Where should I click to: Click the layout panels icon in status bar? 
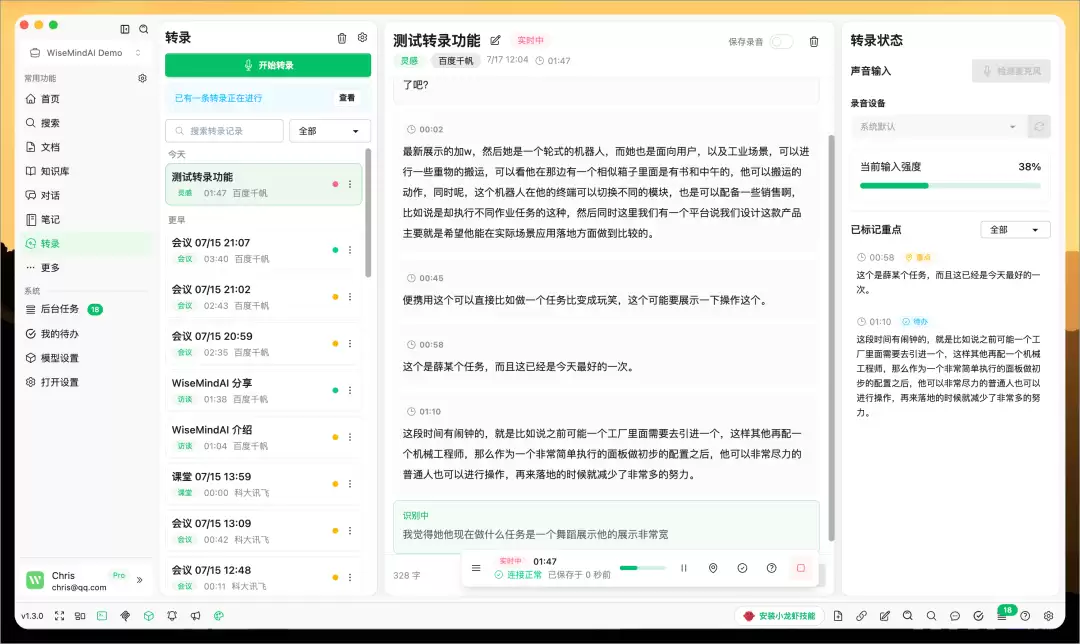[80, 616]
